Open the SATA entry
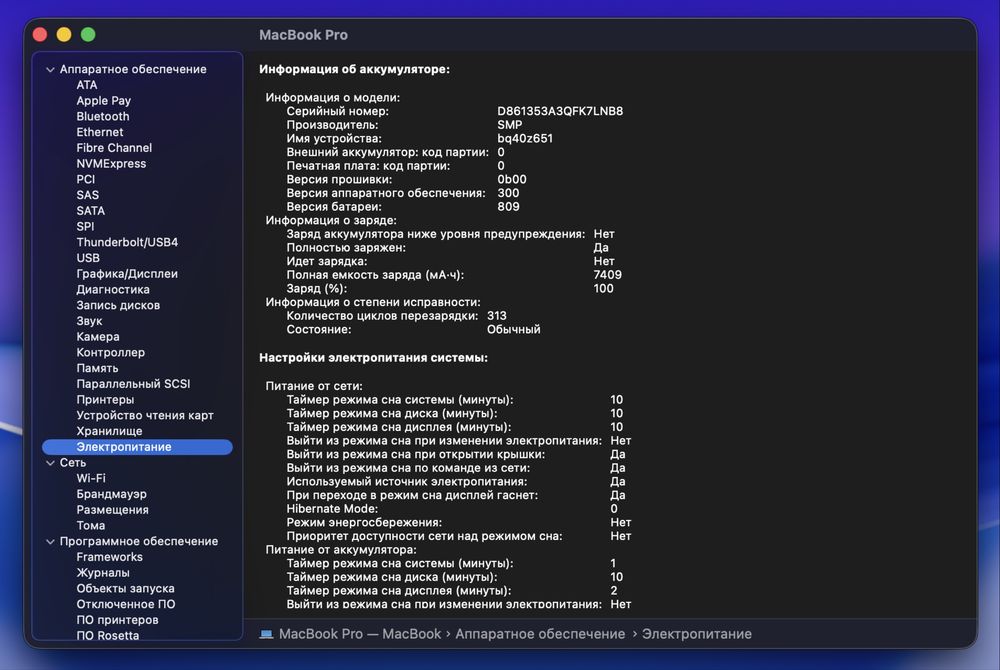This screenshot has height=670, width=1000. (91, 211)
